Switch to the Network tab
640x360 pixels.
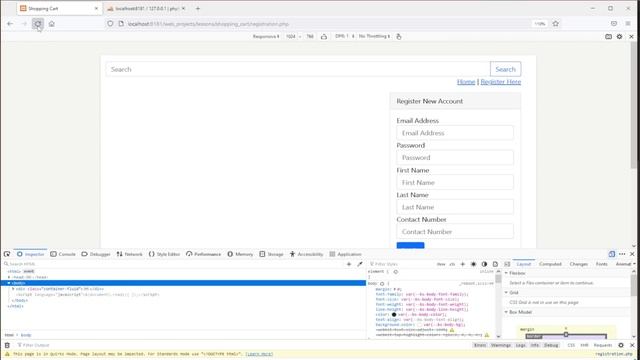(x=129, y=254)
